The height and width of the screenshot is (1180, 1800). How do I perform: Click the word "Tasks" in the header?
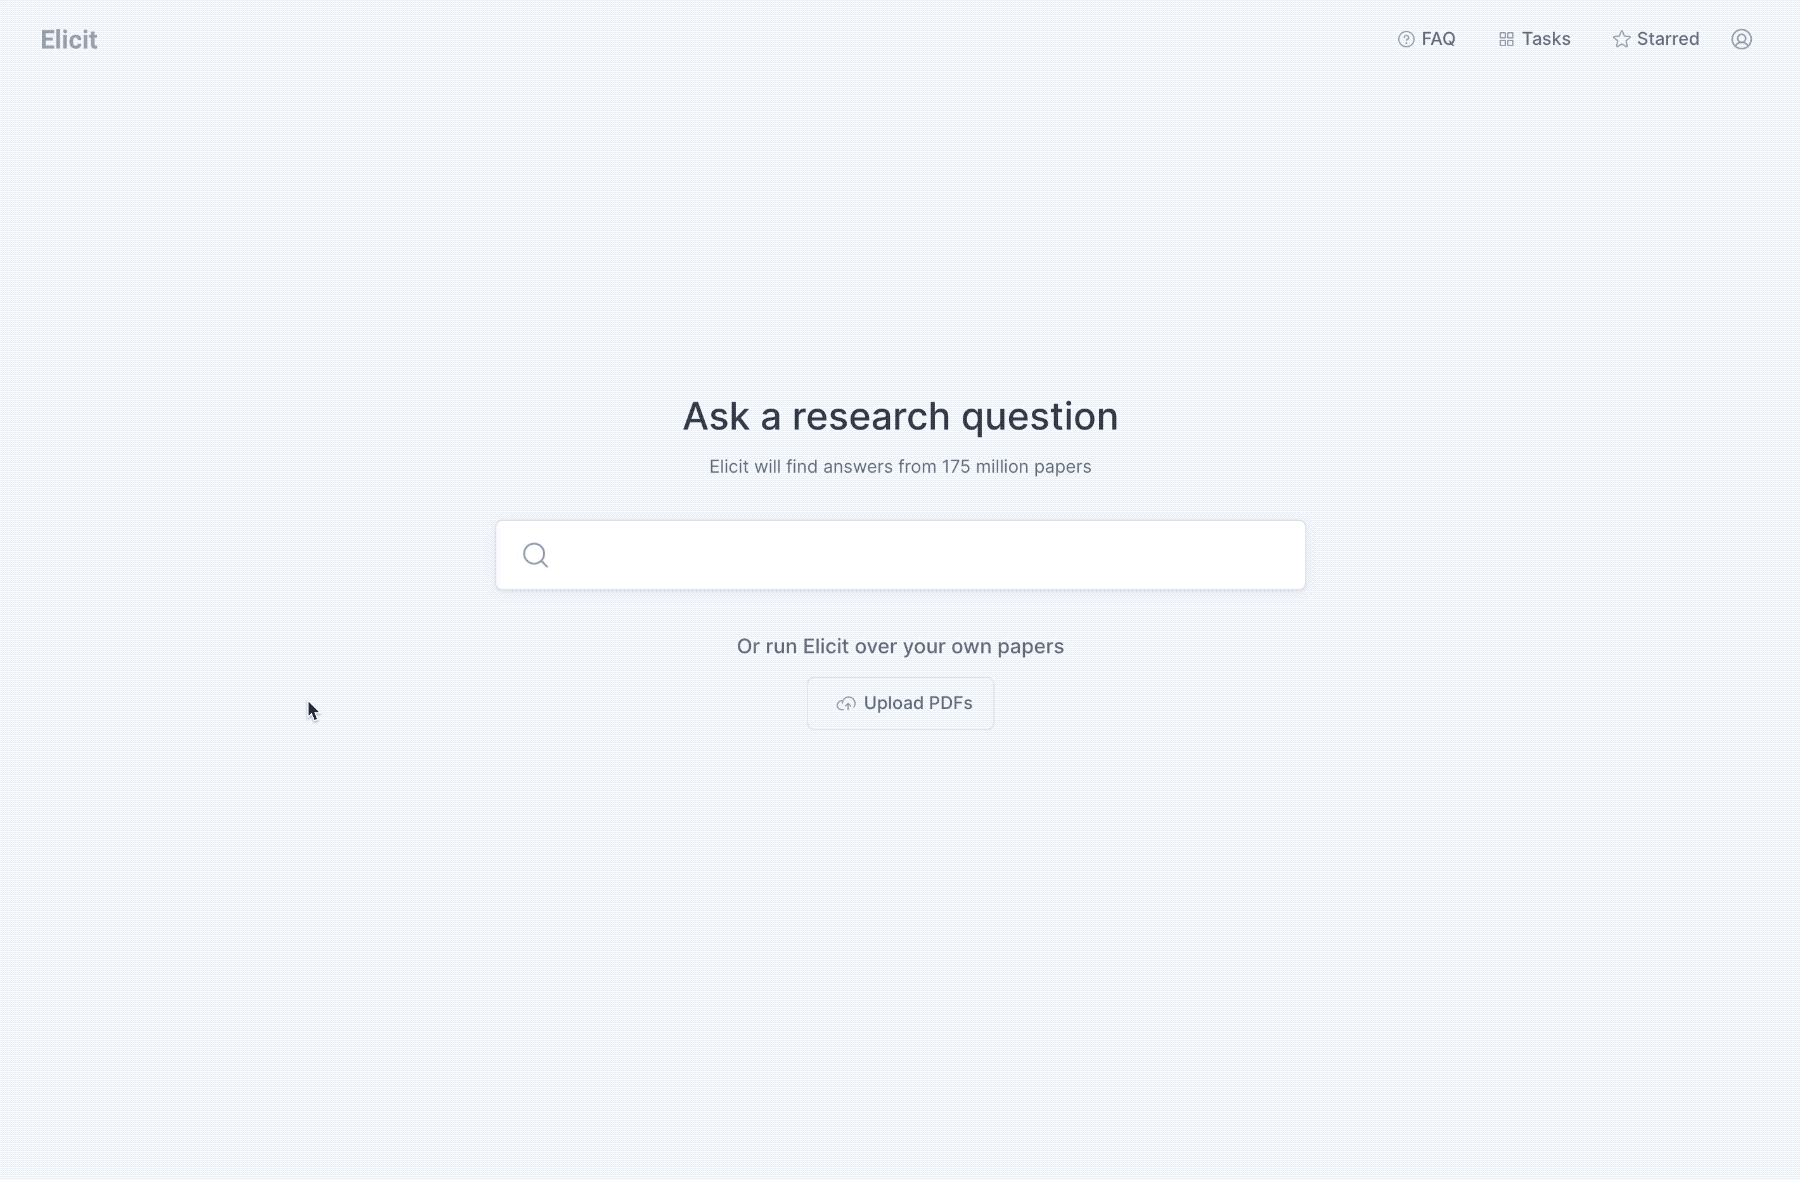(x=1546, y=39)
